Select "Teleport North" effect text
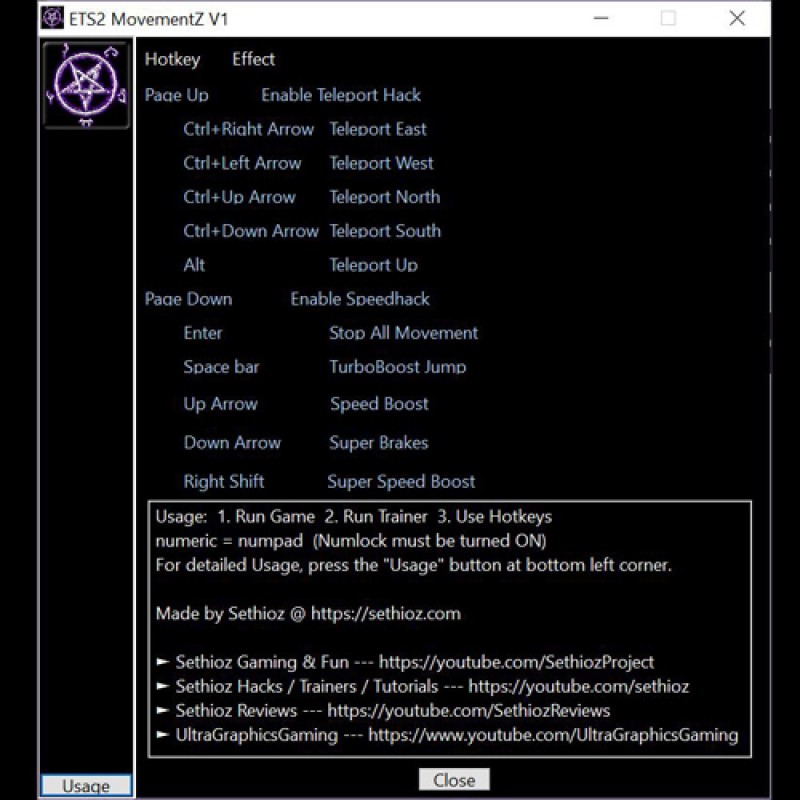The width and height of the screenshot is (800, 800). pos(385,197)
